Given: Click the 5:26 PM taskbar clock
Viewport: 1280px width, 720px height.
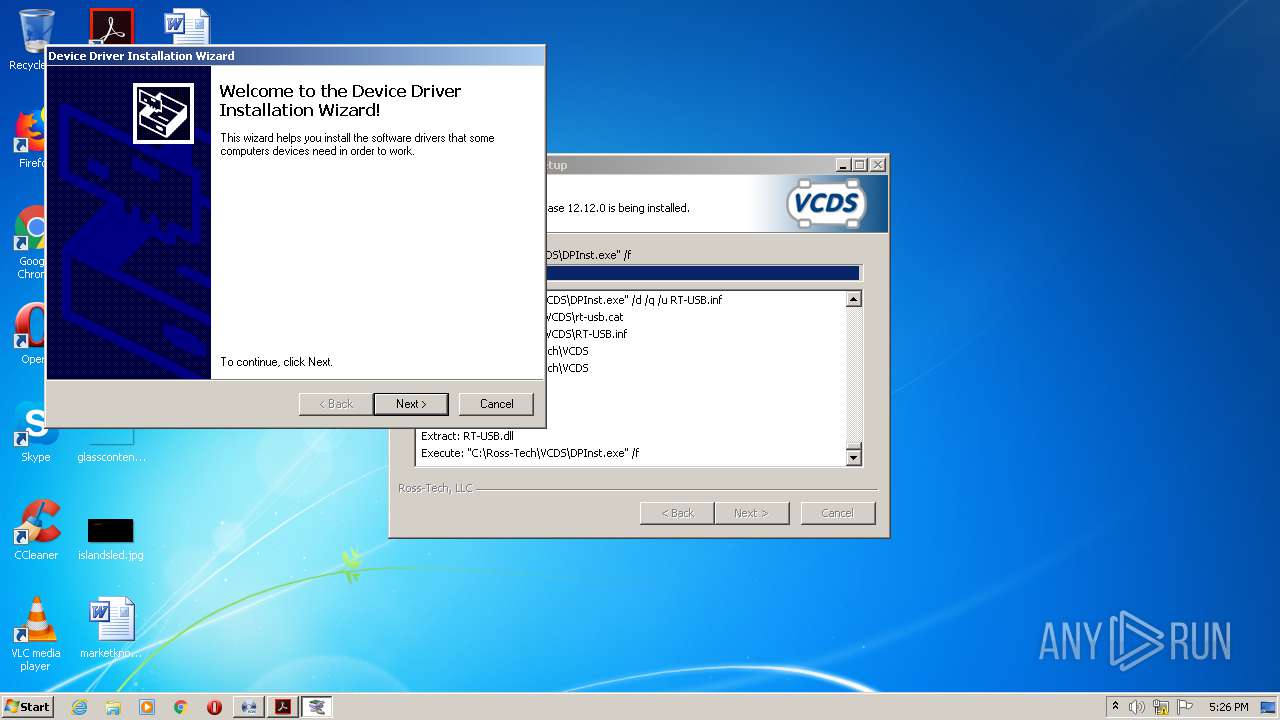Looking at the screenshot, I should click(x=1228, y=707).
